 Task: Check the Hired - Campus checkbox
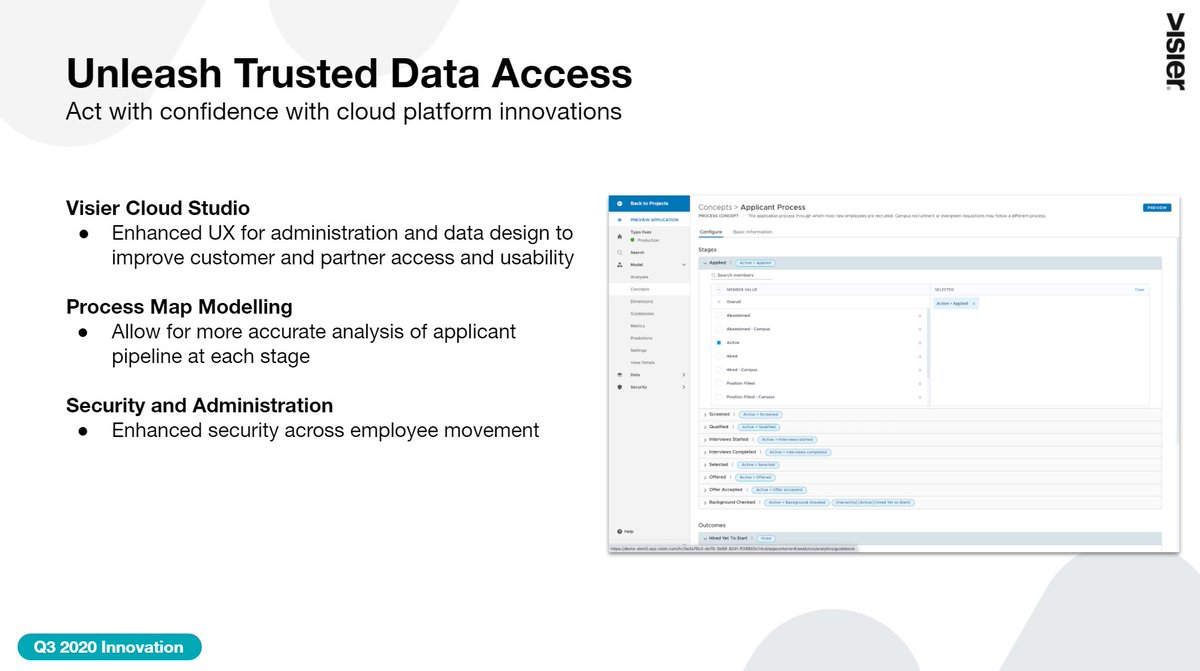719,369
